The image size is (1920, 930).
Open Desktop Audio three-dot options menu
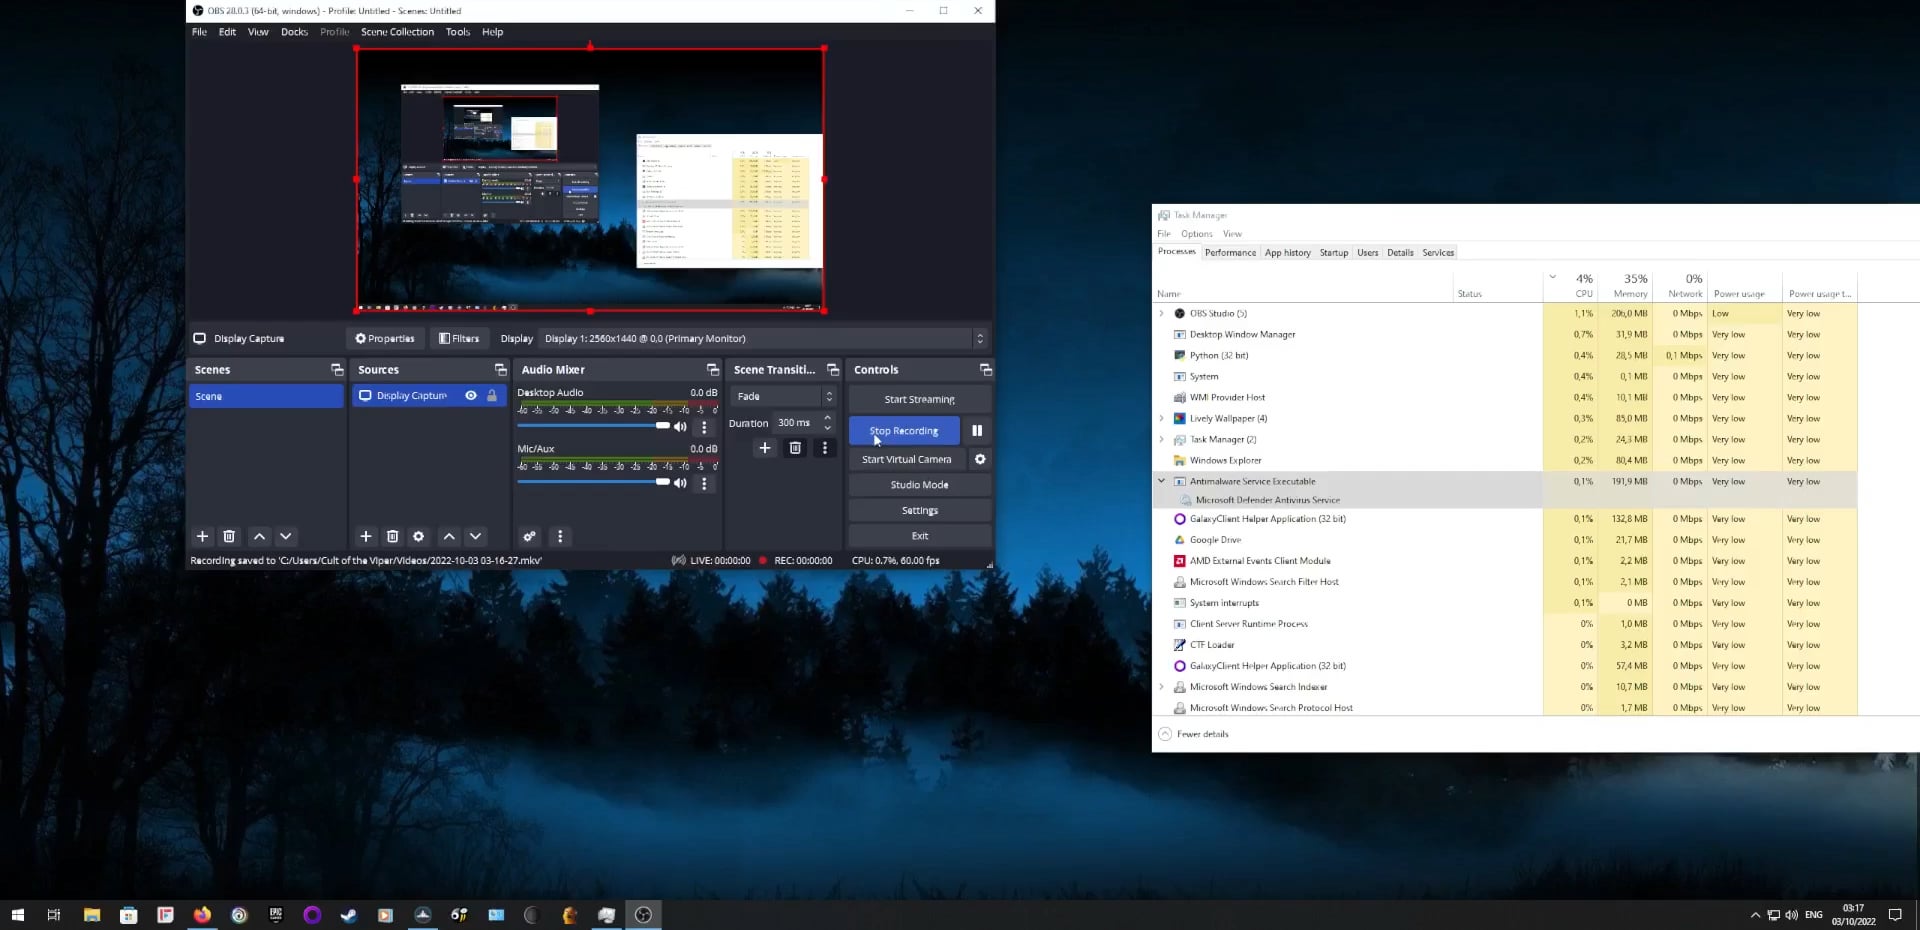click(704, 427)
